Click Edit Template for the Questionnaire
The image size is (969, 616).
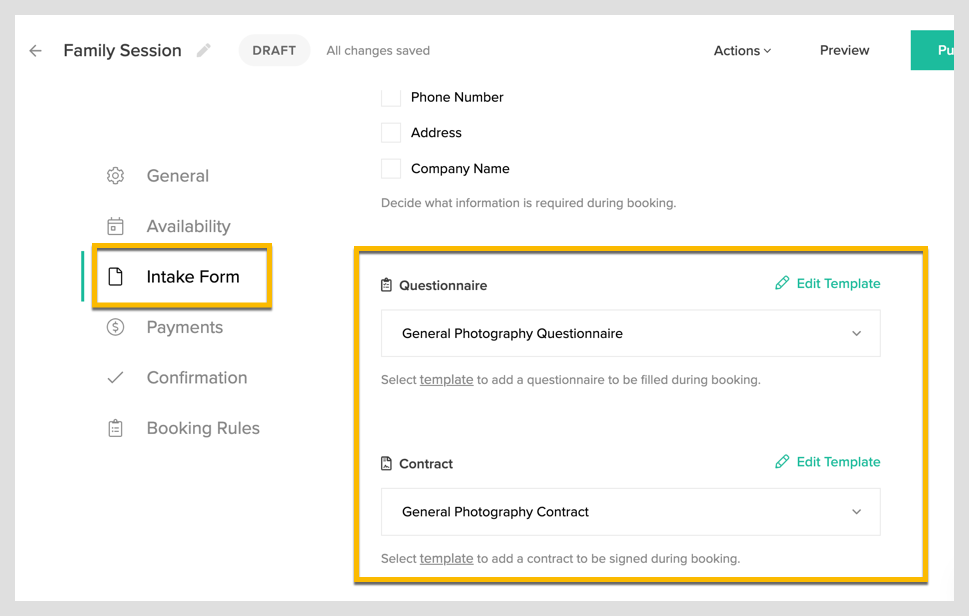pos(827,283)
